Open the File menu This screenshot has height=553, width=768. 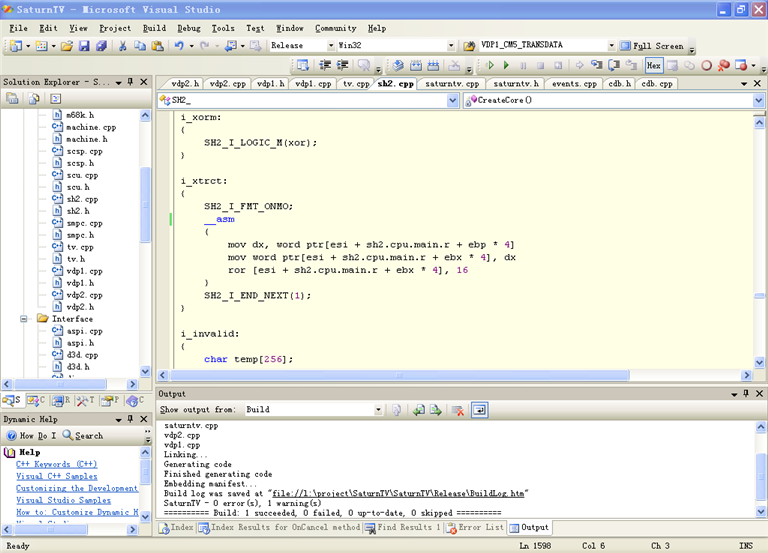(x=18, y=28)
